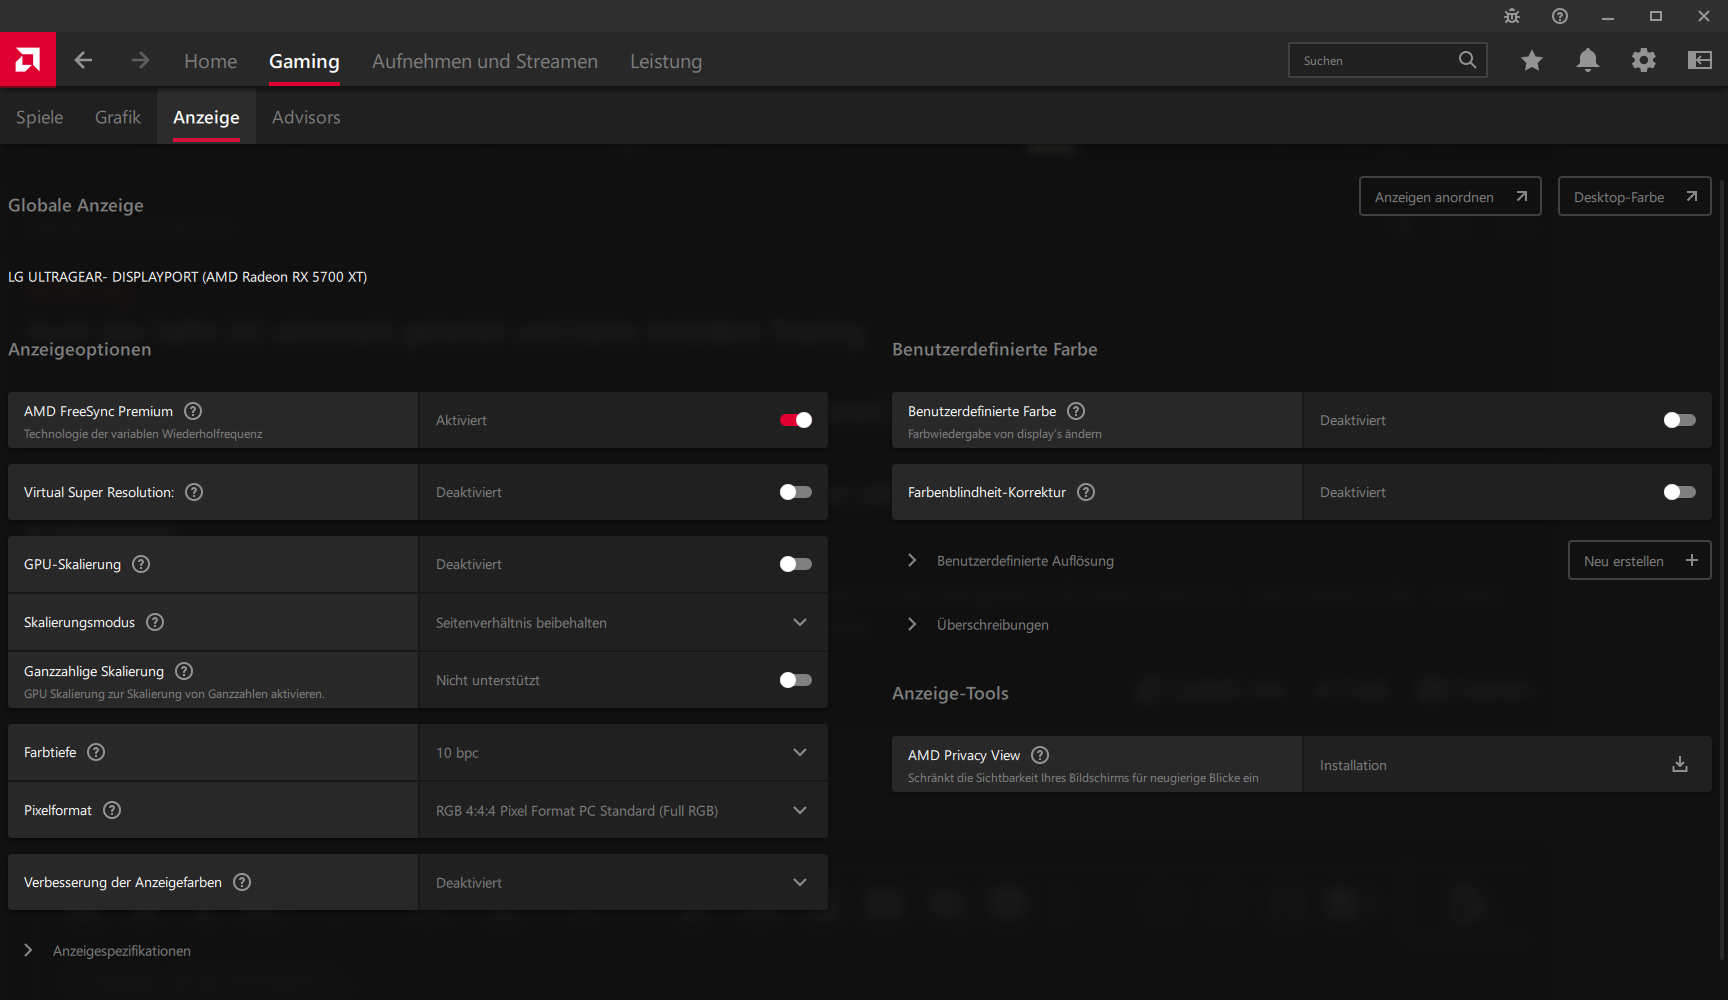Switch to Advisors sub-tab
Screen dimensions: 1728x1000
tap(306, 117)
